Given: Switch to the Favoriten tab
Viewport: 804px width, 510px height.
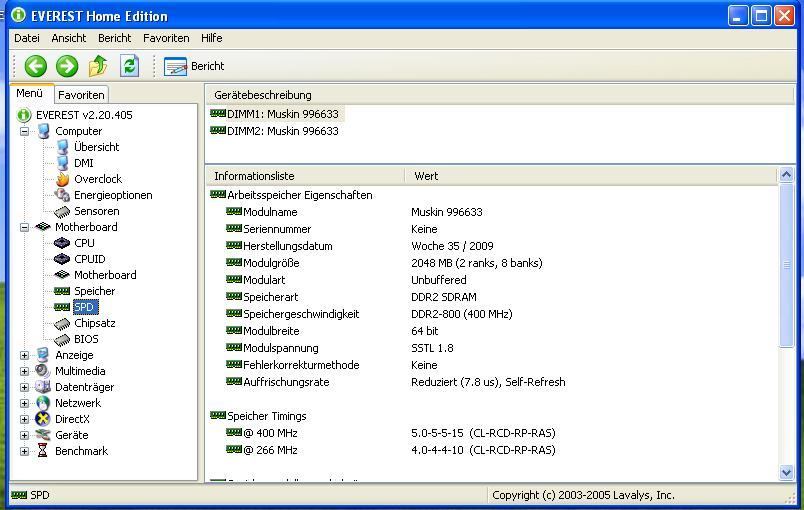Looking at the screenshot, I should click(81, 95).
